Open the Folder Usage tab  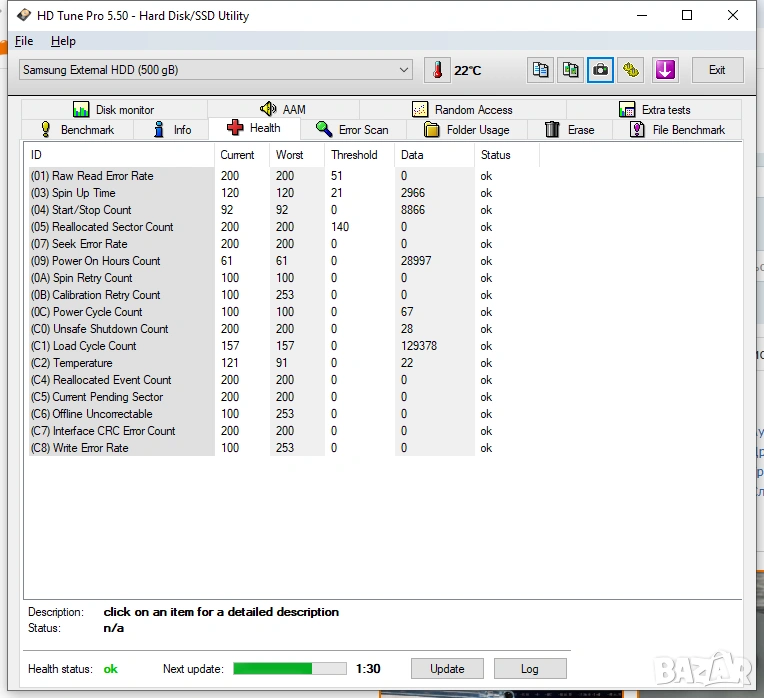tap(466, 130)
